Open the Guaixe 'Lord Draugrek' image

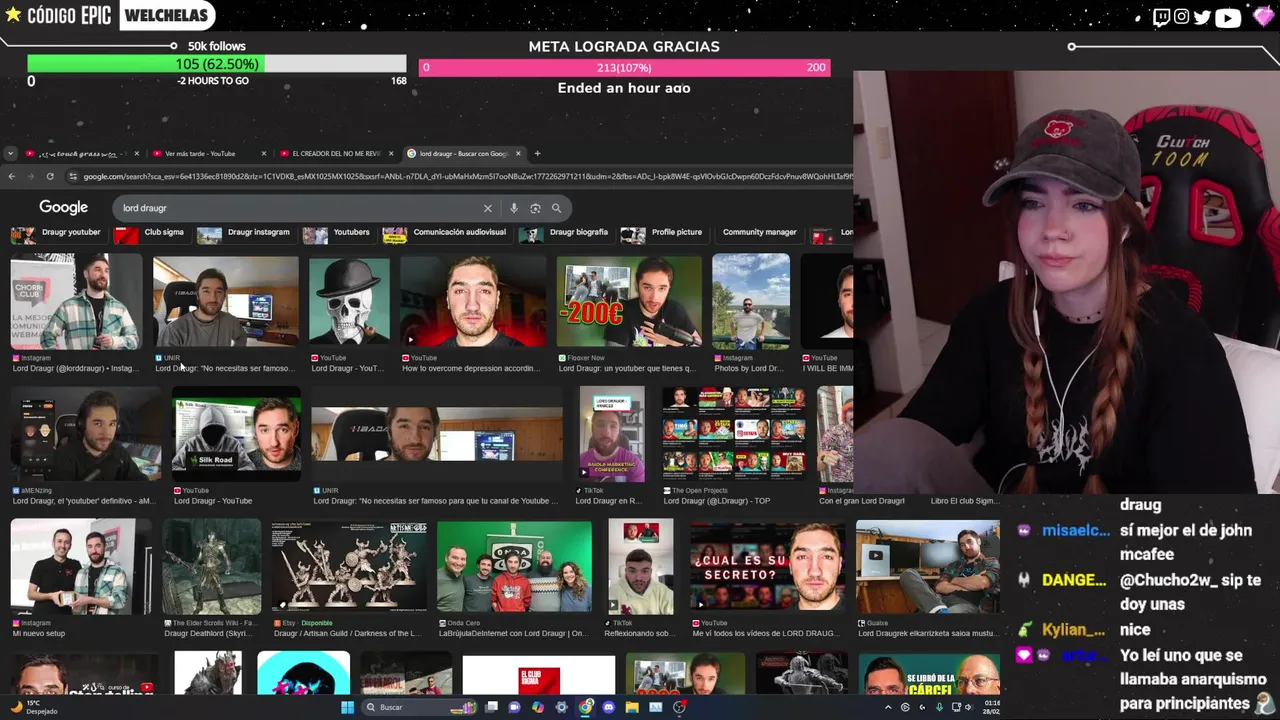(x=927, y=566)
